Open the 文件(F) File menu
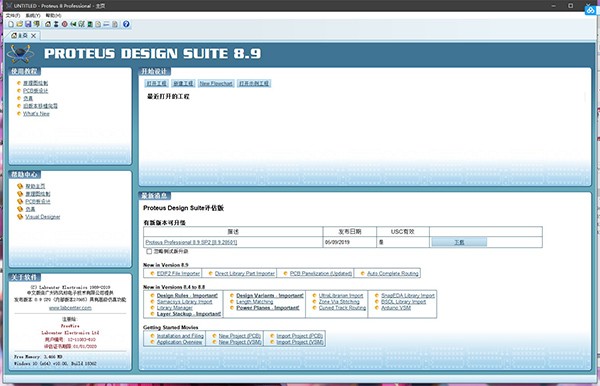 (x=13, y=15)
